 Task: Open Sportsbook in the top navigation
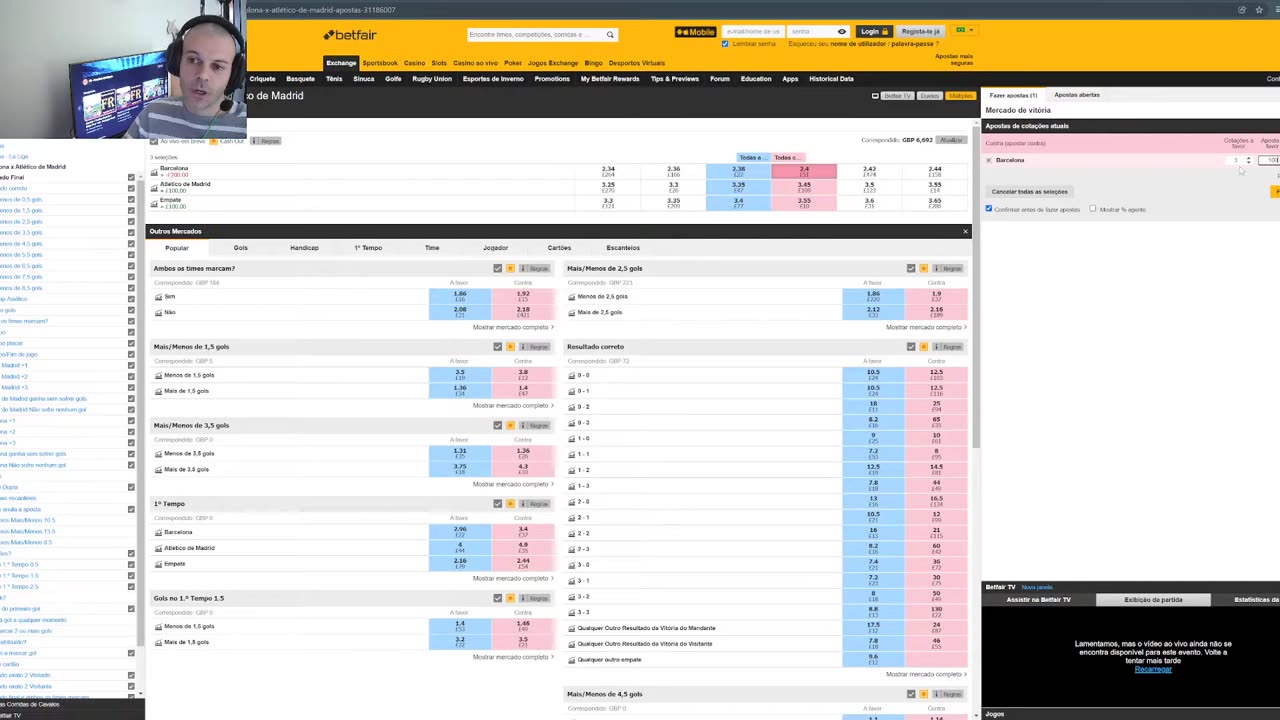[x=380, y=63]
